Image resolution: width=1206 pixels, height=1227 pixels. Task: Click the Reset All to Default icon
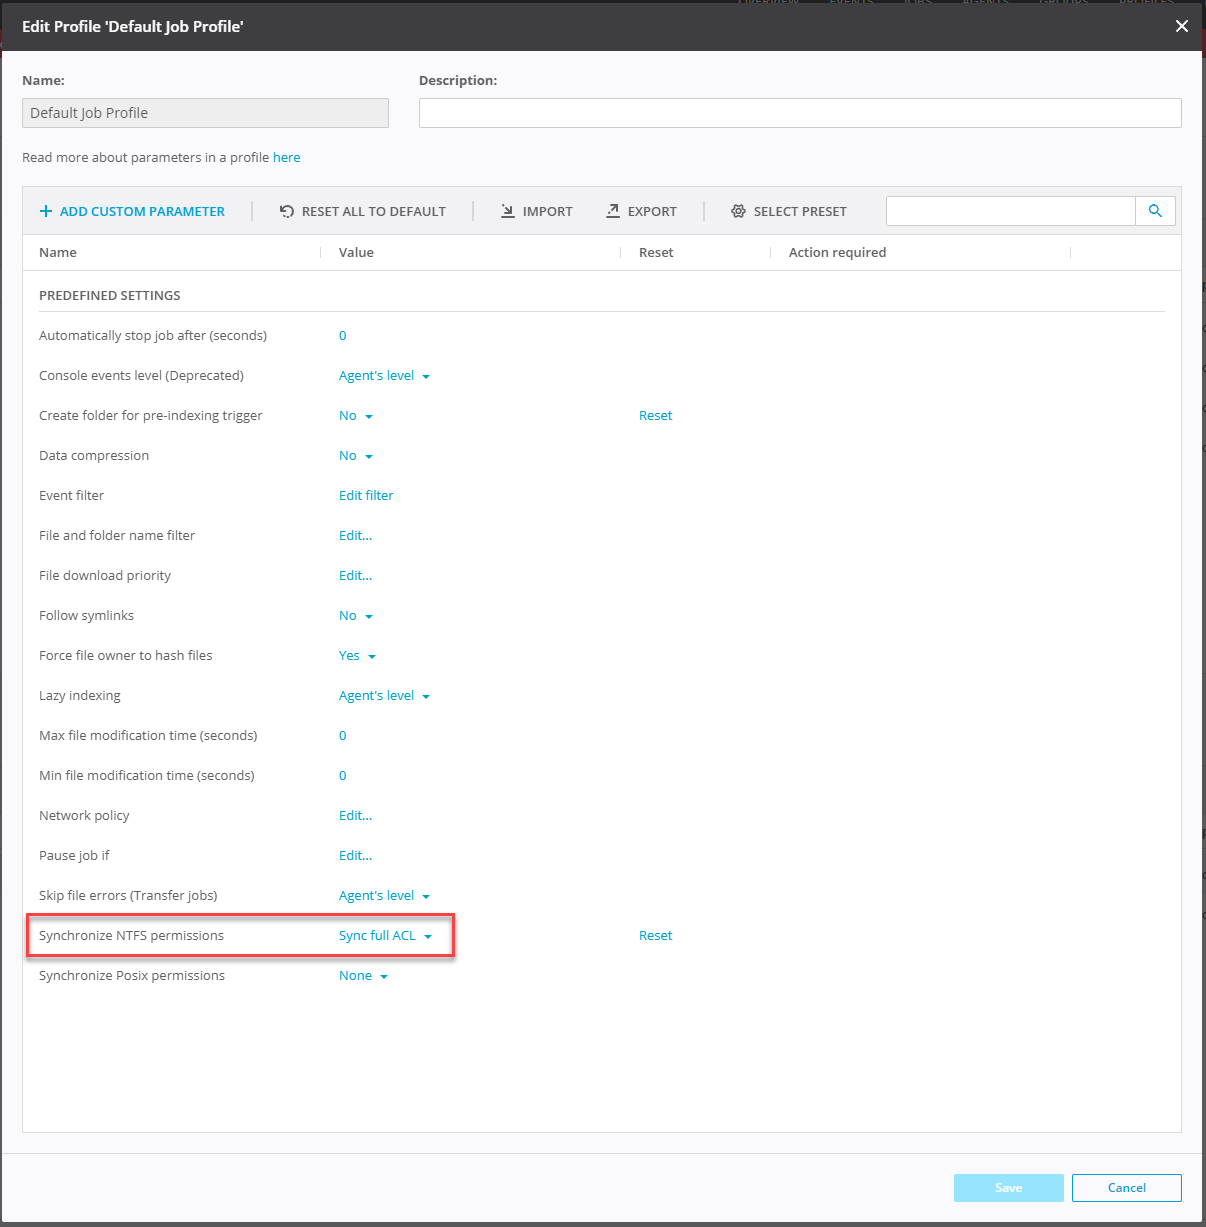coord(287,211)
